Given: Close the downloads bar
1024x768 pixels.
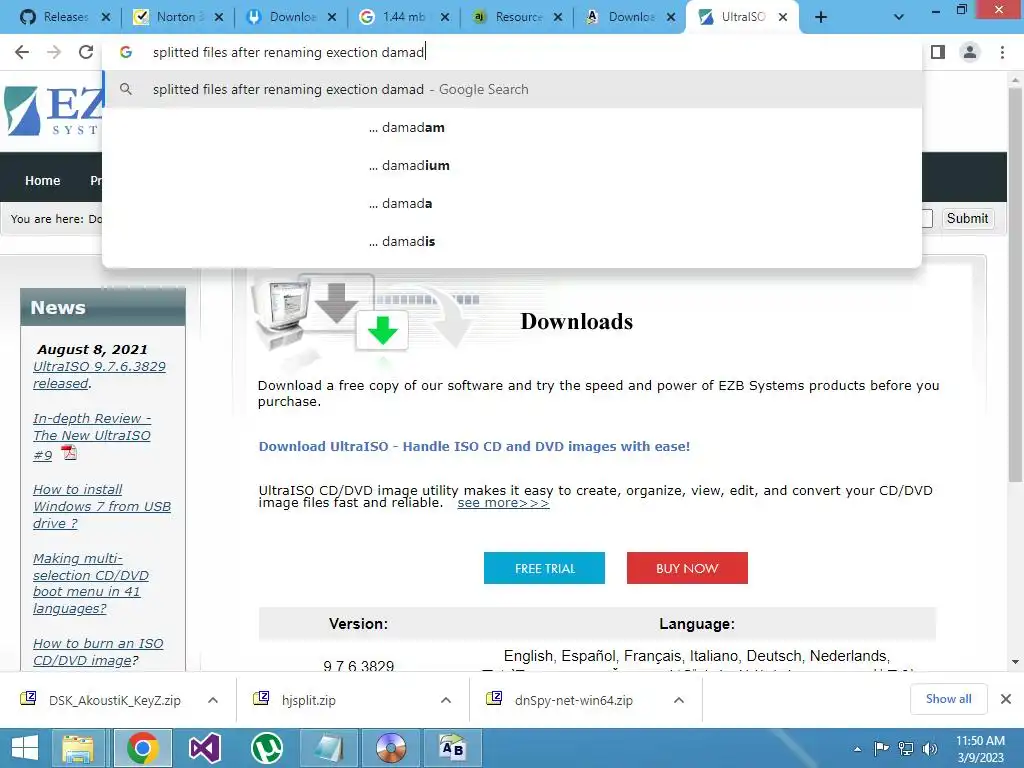Looking at the screenshot, I should click(x=1006, y=699).
